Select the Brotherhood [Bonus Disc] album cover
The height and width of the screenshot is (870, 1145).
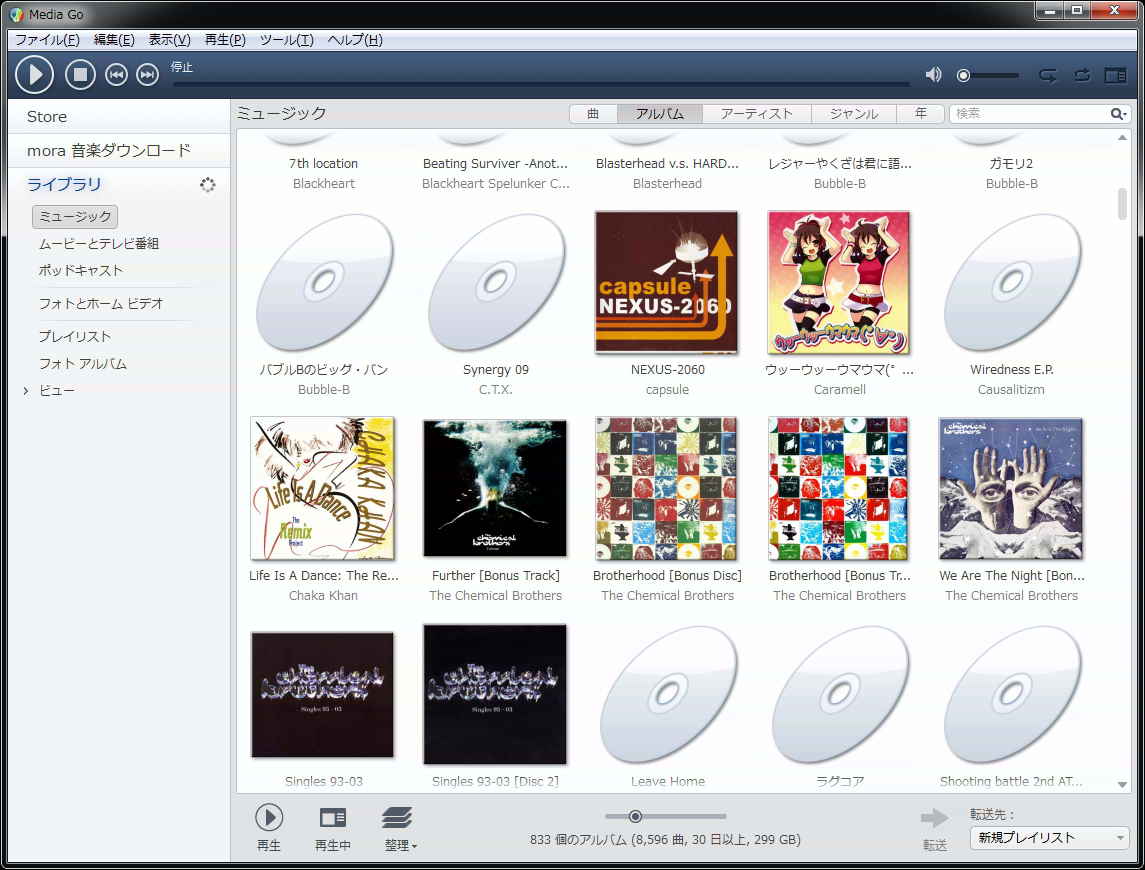(x=666, y=488)
